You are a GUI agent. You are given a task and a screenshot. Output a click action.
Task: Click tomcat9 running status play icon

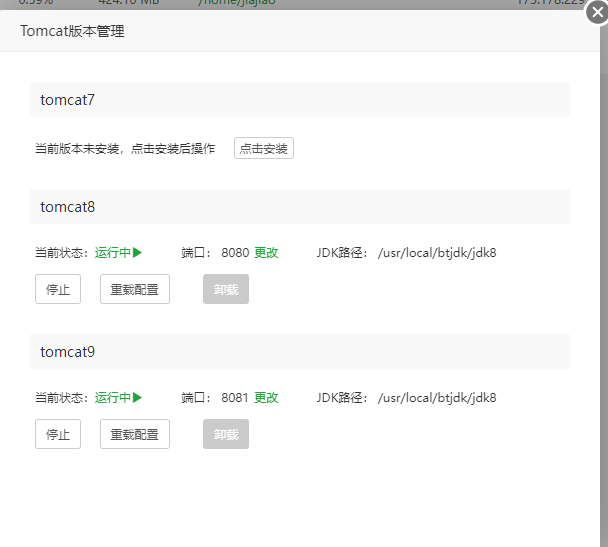pos(137,398)
